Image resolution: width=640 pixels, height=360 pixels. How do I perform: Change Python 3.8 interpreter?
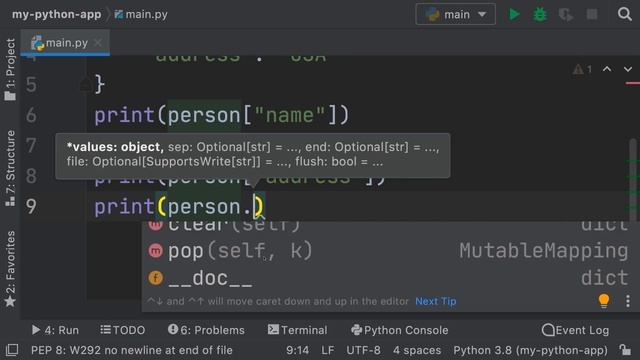[530, 350]
